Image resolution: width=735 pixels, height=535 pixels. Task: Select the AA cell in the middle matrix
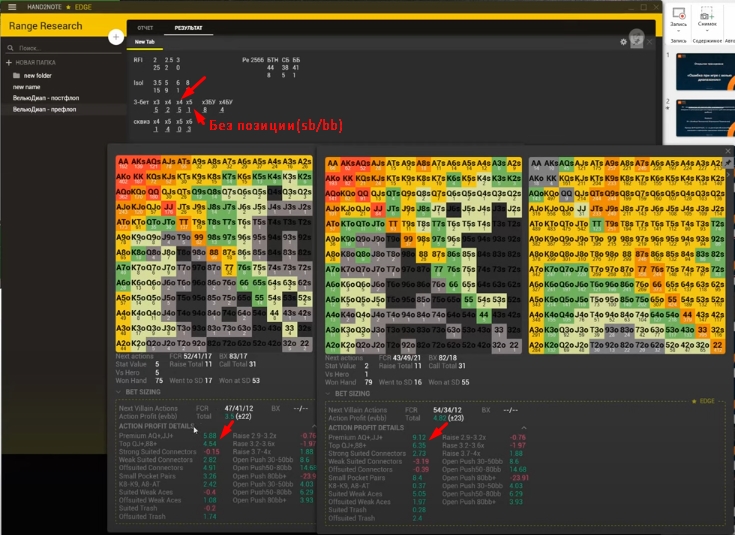pos(332,164)
